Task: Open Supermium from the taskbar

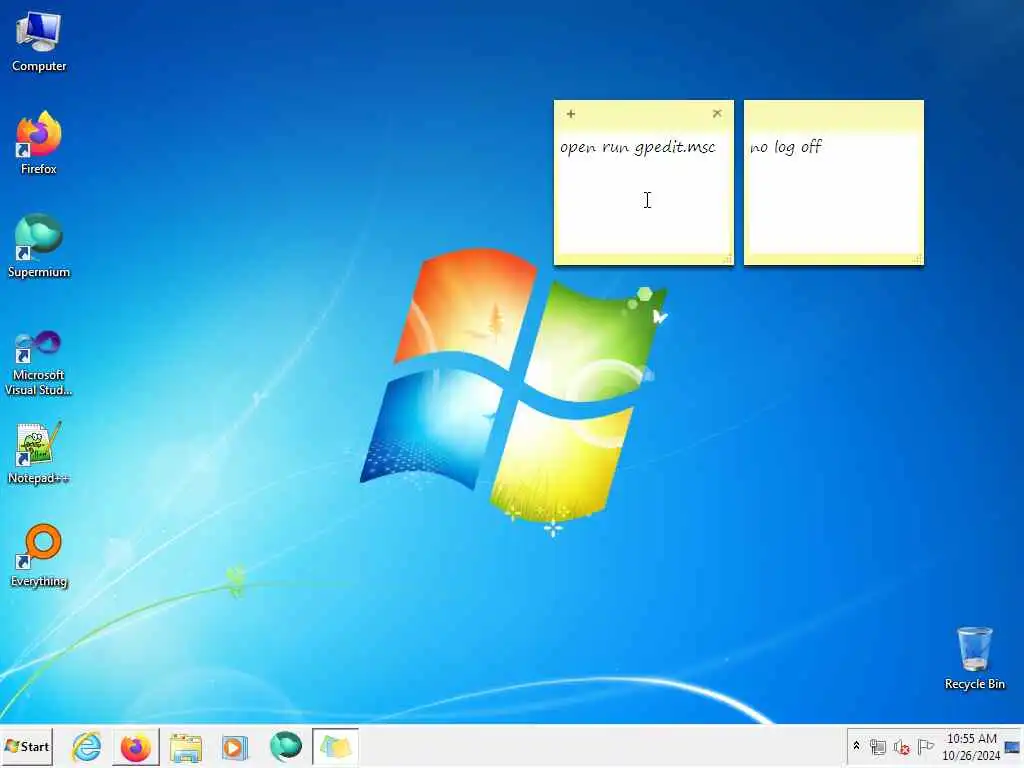Action: tap(285, 746)
